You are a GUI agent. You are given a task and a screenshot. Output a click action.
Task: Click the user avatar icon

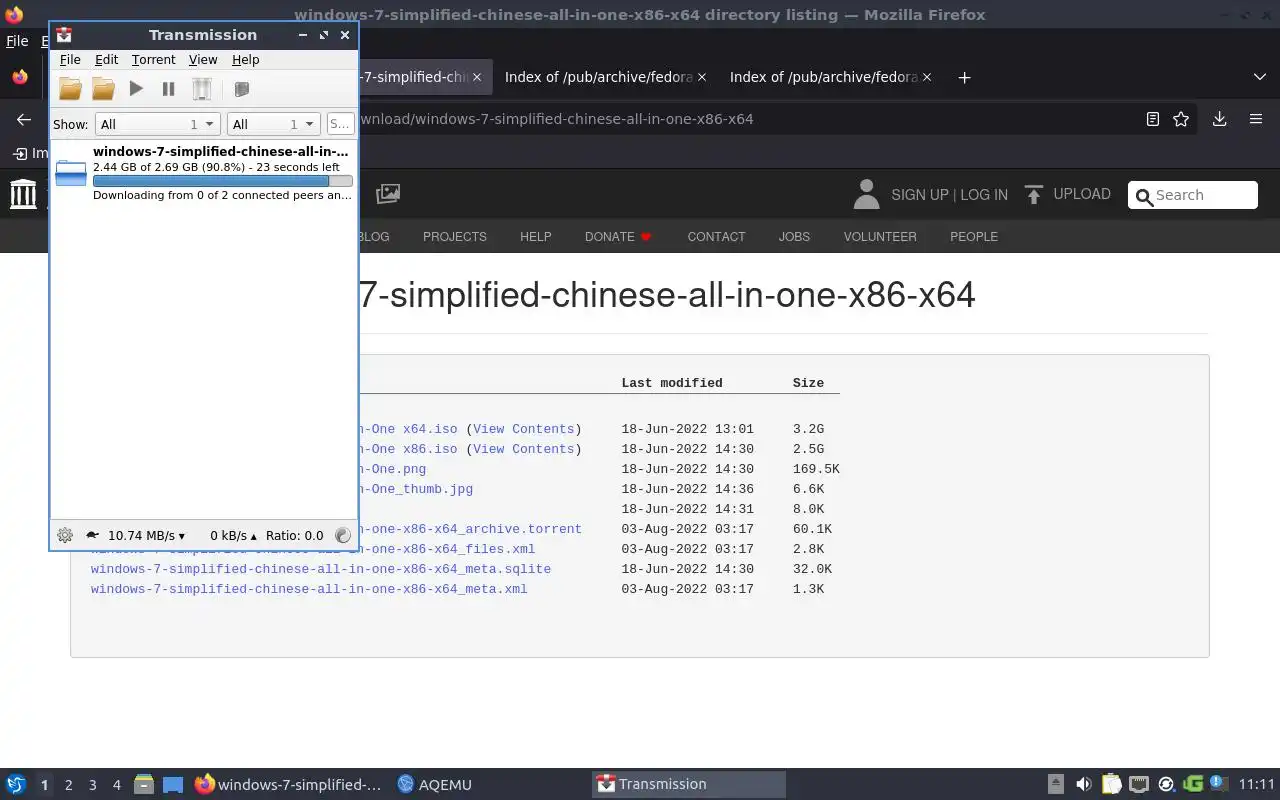[866, 194]
